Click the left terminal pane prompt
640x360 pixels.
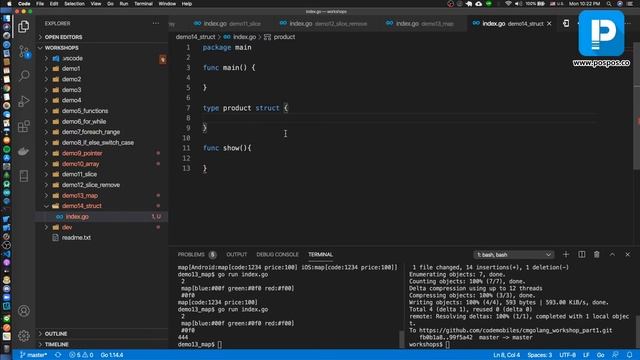(x=200, y=344)
